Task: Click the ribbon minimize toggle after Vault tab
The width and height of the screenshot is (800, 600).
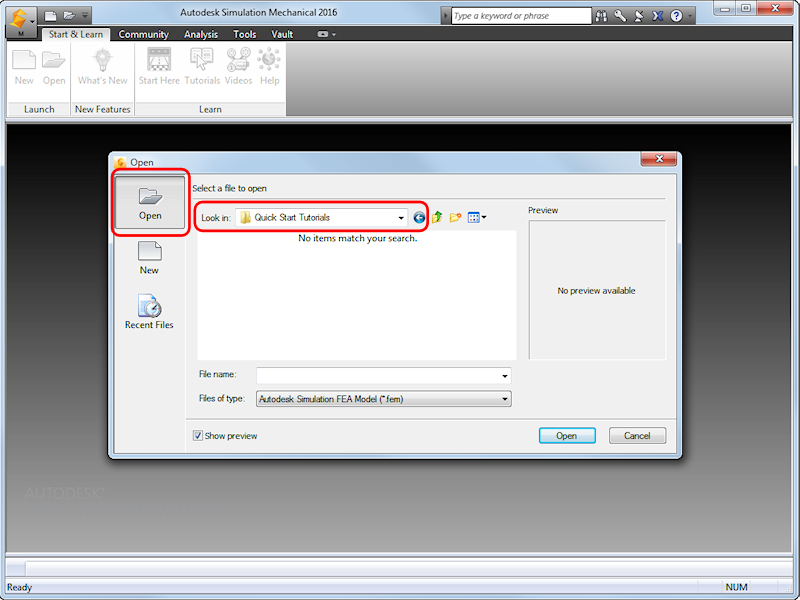Action: point(323,34)
